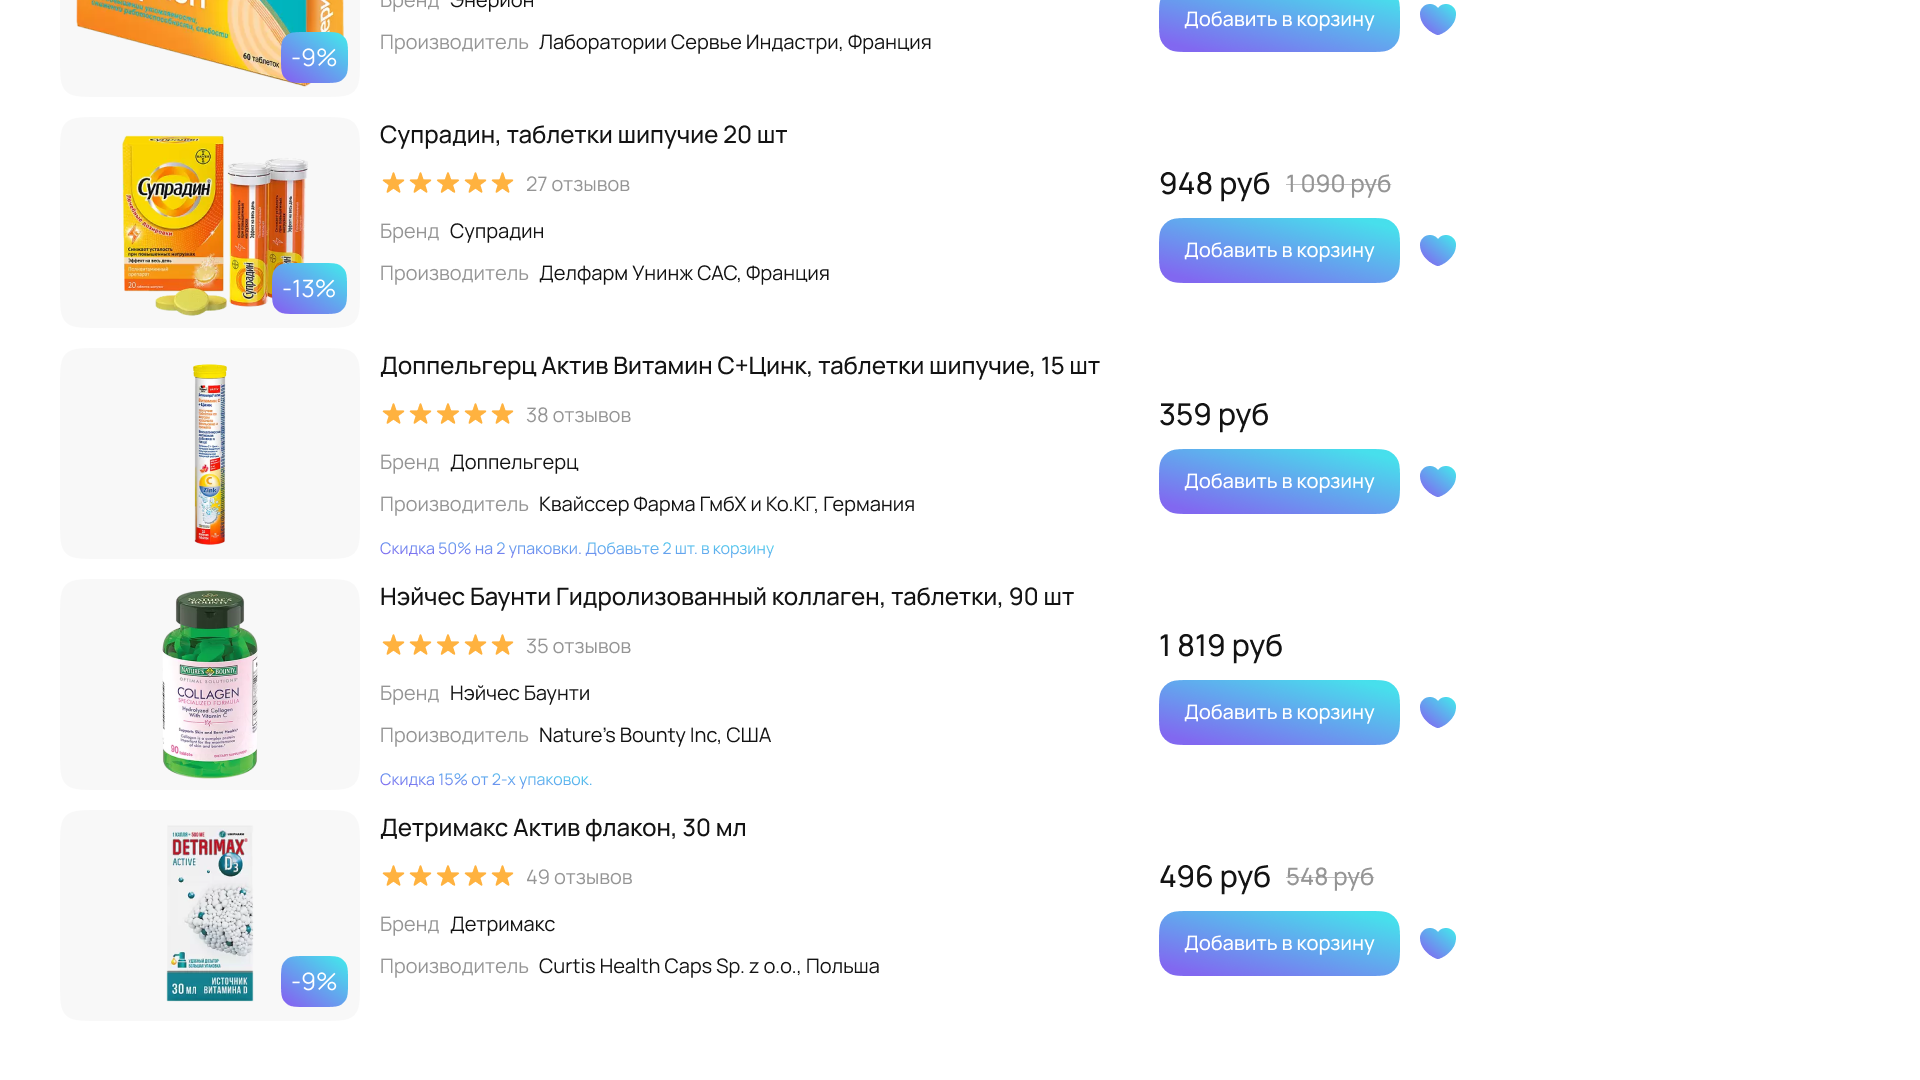Open Nature's Bounty Collagen bottle image
The width and height of the screenshot is (1920, 1080).
tap(210, 684)
